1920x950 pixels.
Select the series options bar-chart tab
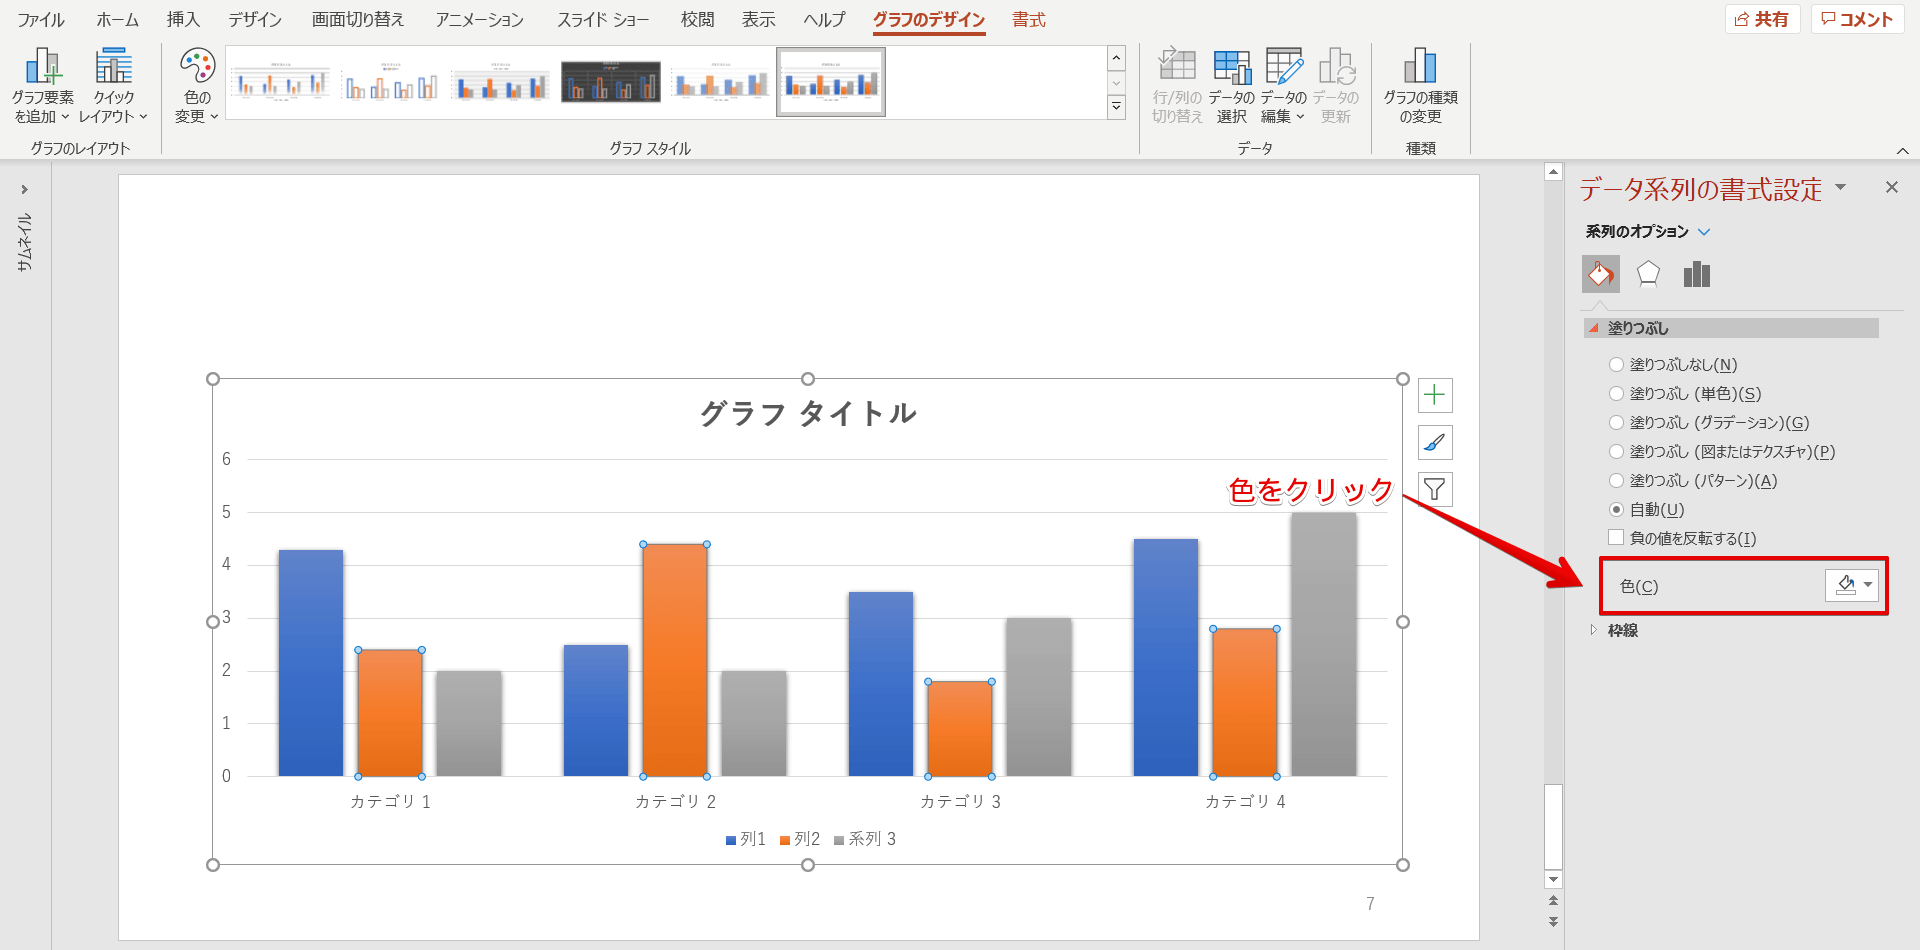point(1697,273)
